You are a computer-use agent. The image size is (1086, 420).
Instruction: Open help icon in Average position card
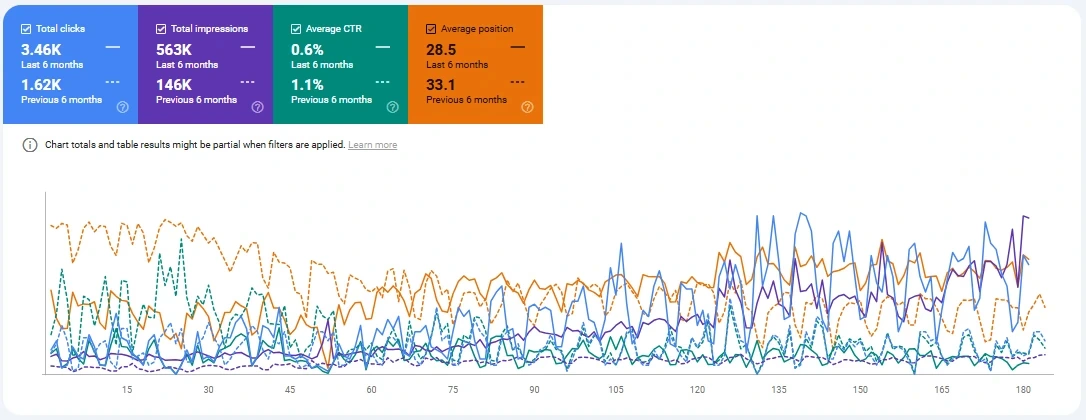point(527,107)
